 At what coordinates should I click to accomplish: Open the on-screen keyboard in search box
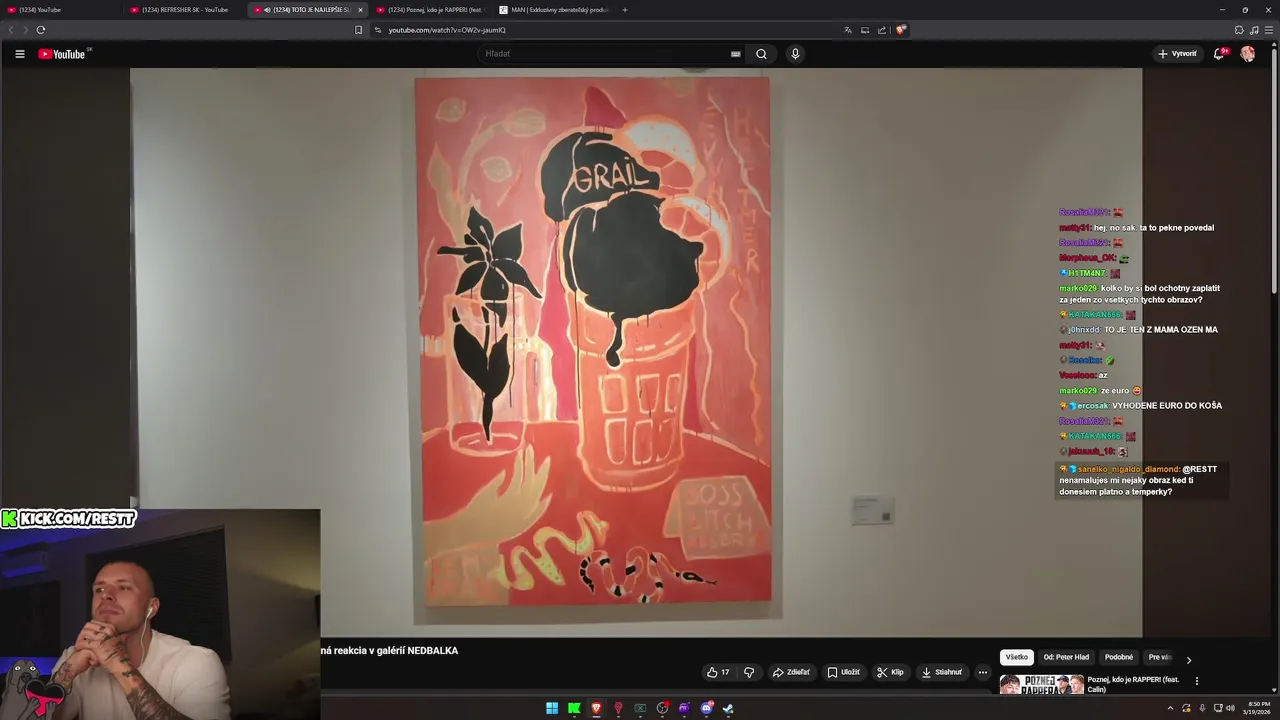point(736,54)
